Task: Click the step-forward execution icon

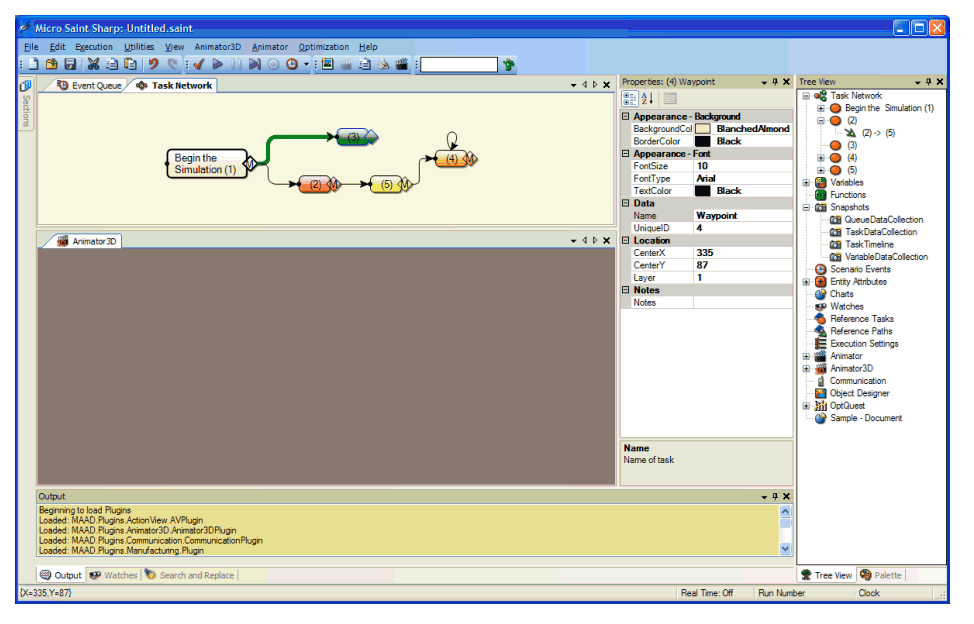Action: pyautogui.click(x=255, y=64)
